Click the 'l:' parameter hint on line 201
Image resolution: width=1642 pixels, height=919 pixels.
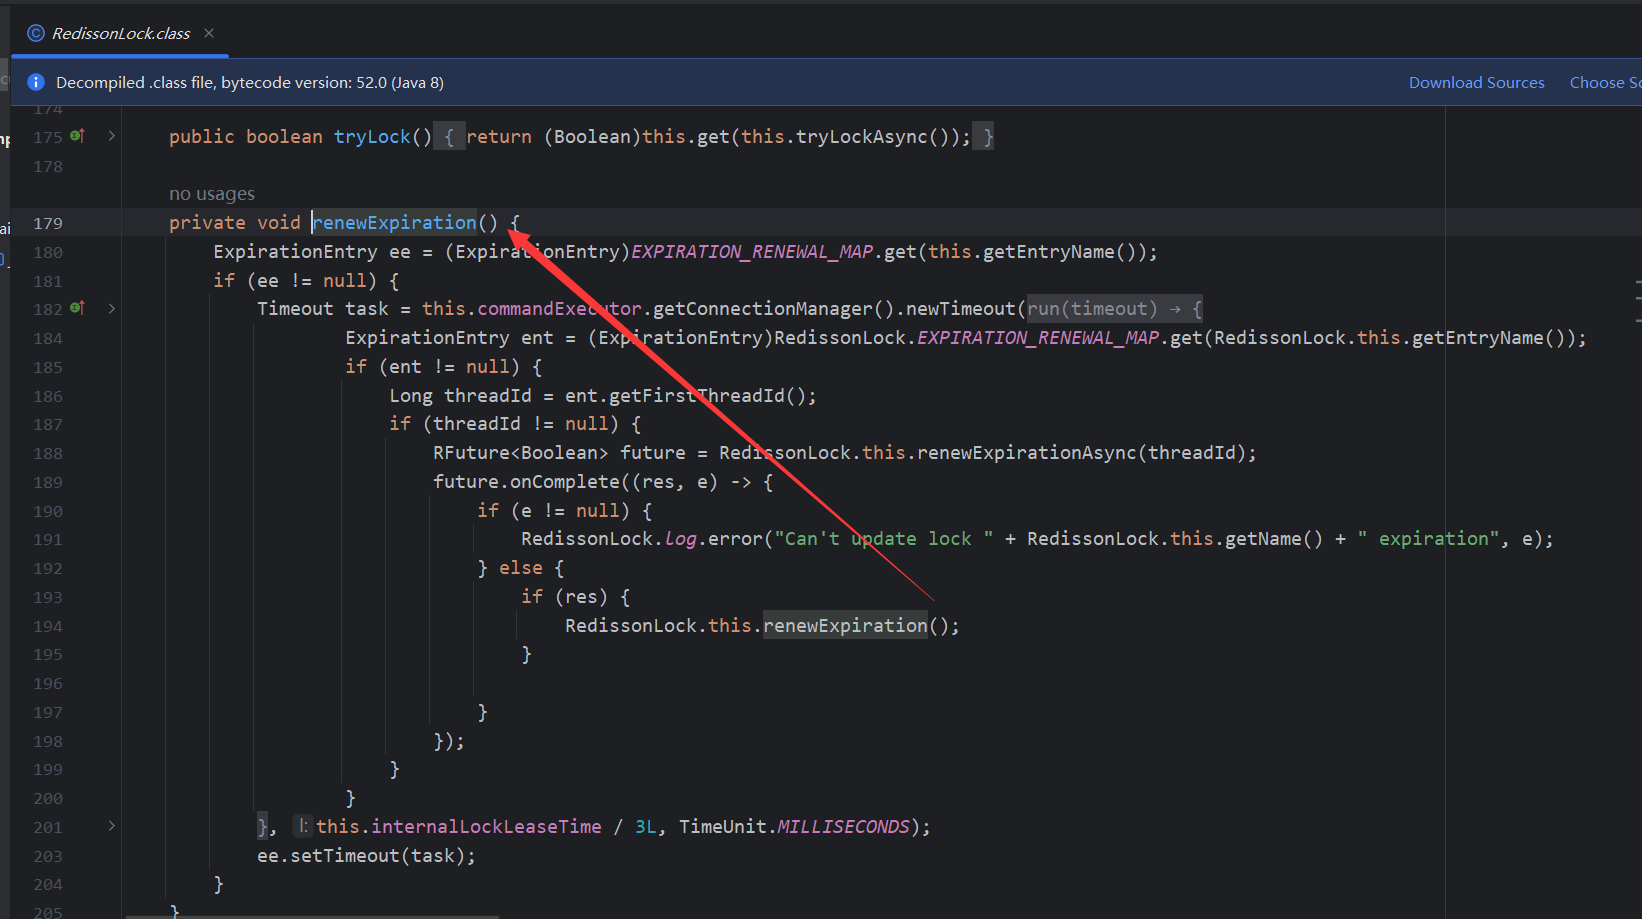[303, 826]
